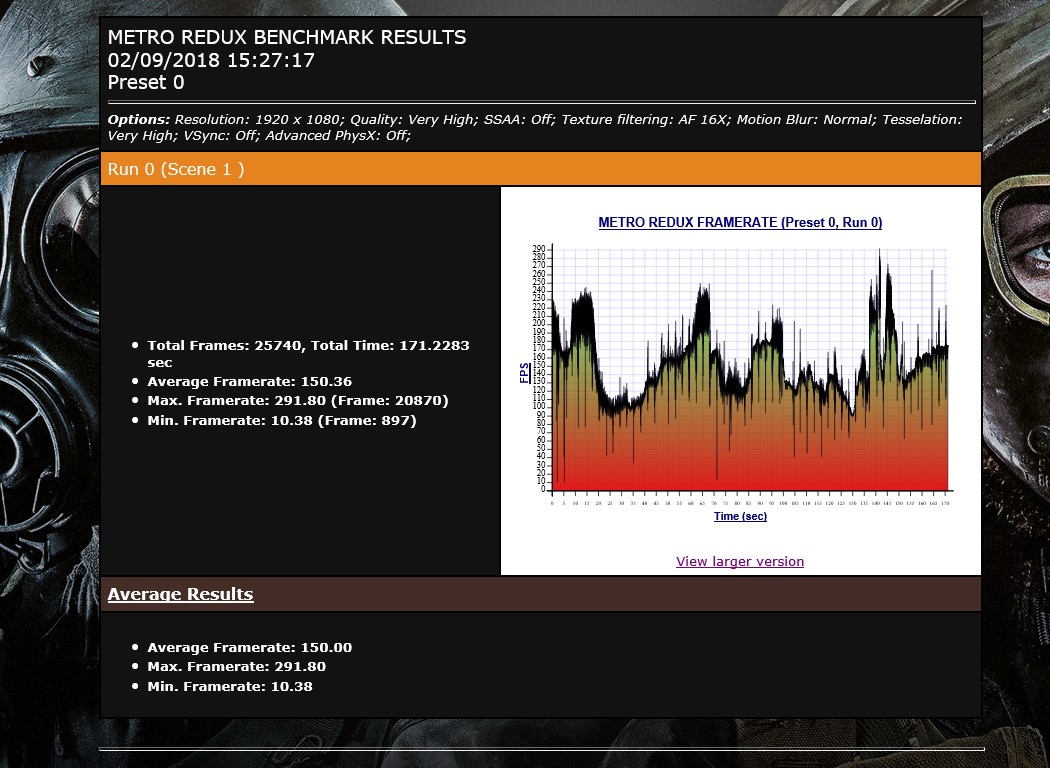
Task: Click the METRO REDUX FRAMERATE chart title
Action: [x=740, y=222]
